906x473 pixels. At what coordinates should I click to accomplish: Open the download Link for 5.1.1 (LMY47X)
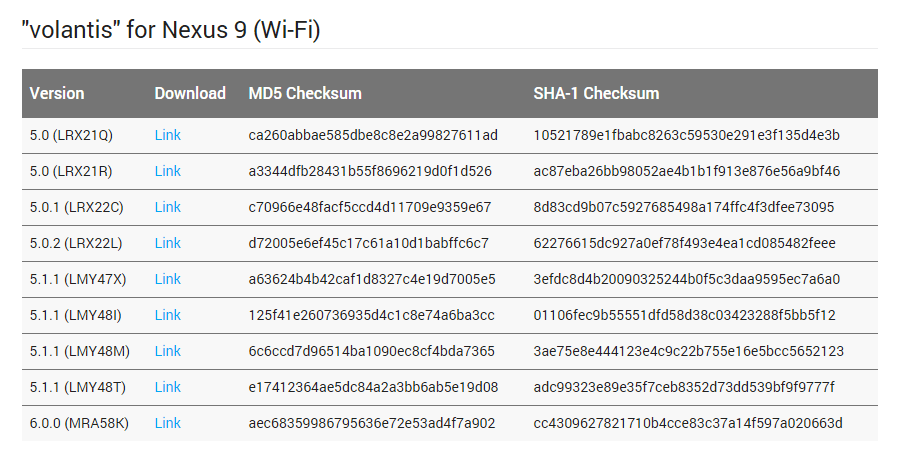[168, 279]
